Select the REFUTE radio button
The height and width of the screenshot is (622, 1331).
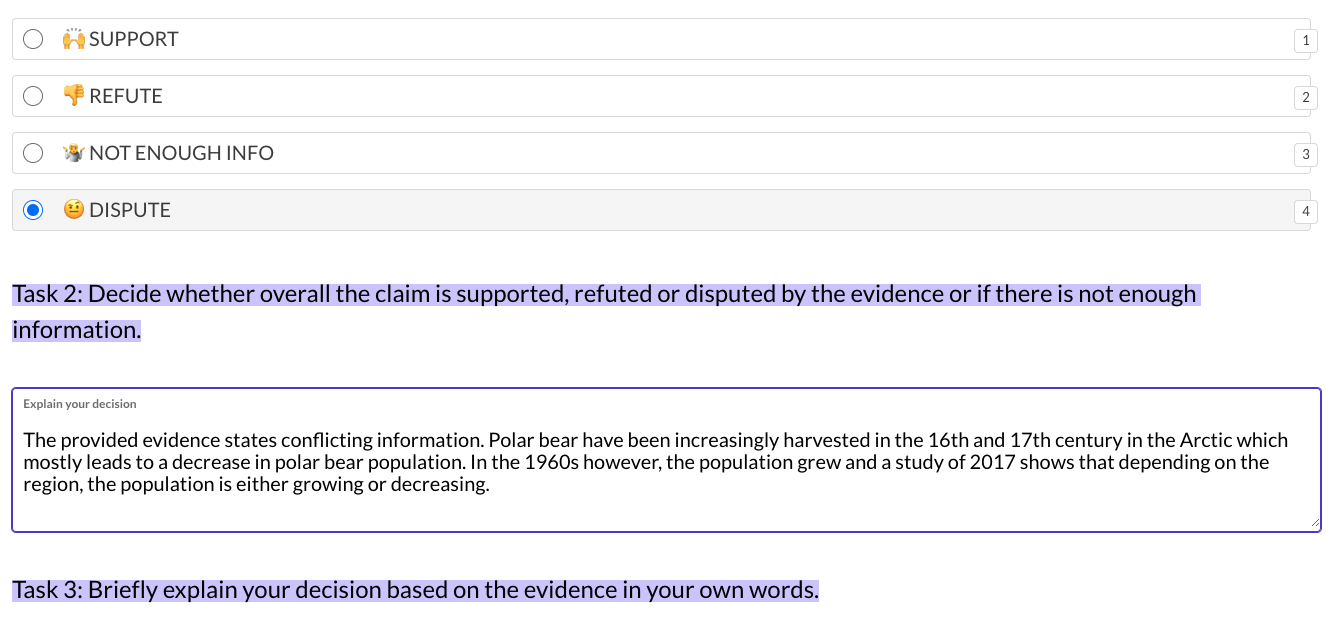pos(33,96)
